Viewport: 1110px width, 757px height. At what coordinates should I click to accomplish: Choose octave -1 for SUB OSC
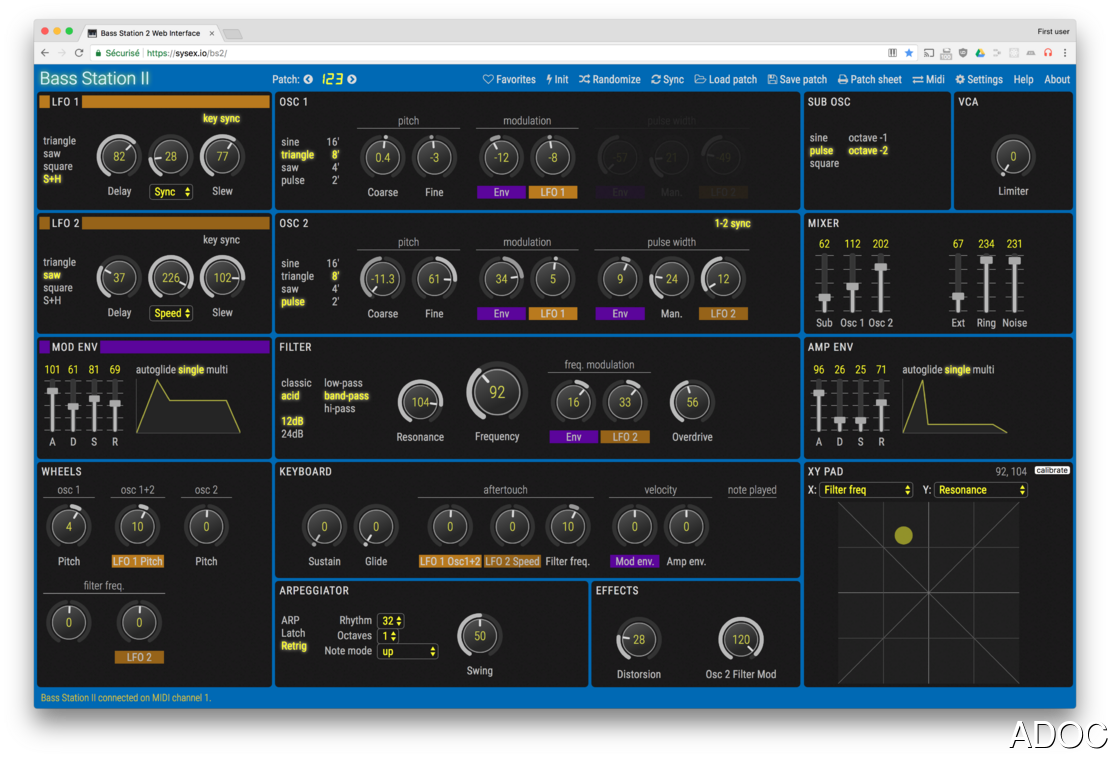[867, 137]
